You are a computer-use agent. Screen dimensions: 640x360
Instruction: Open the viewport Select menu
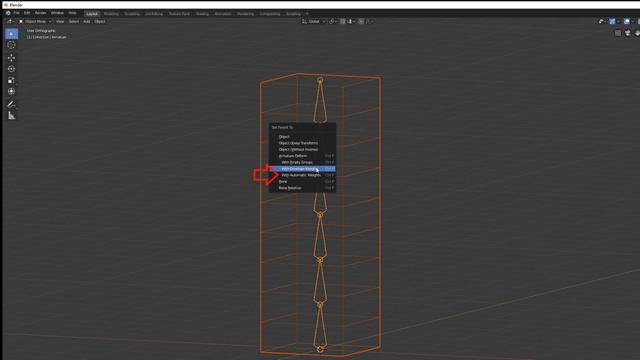point(74,21)
